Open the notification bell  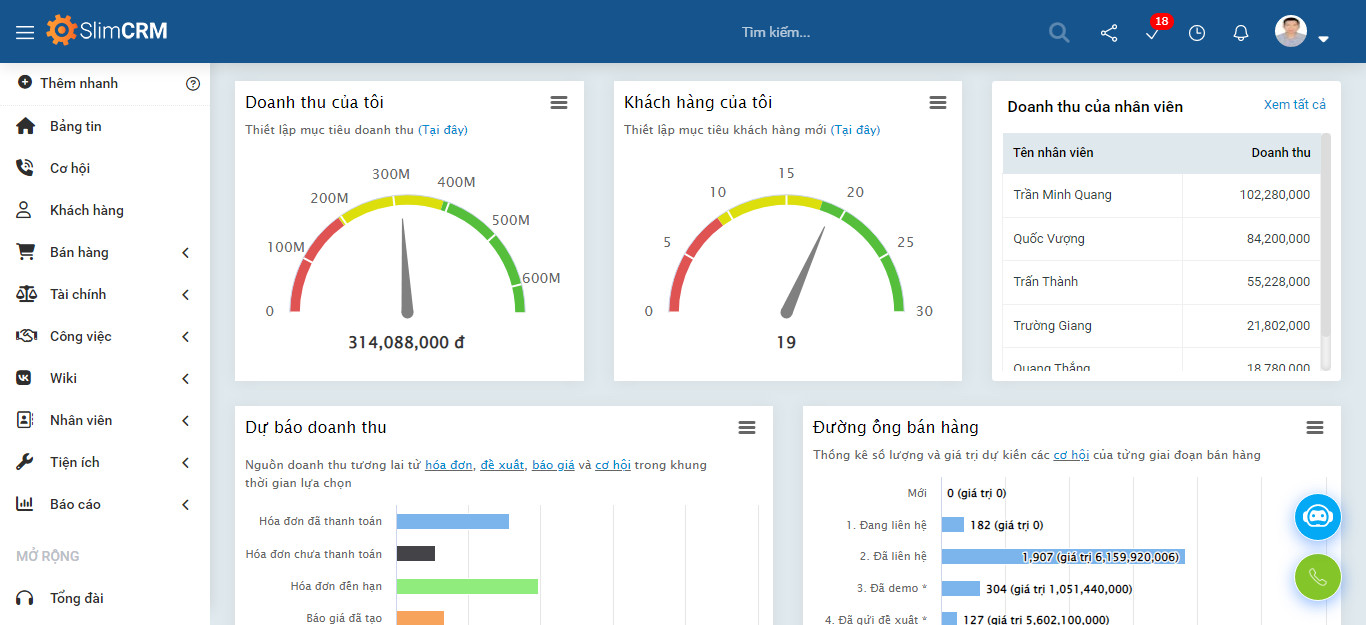1240,32
